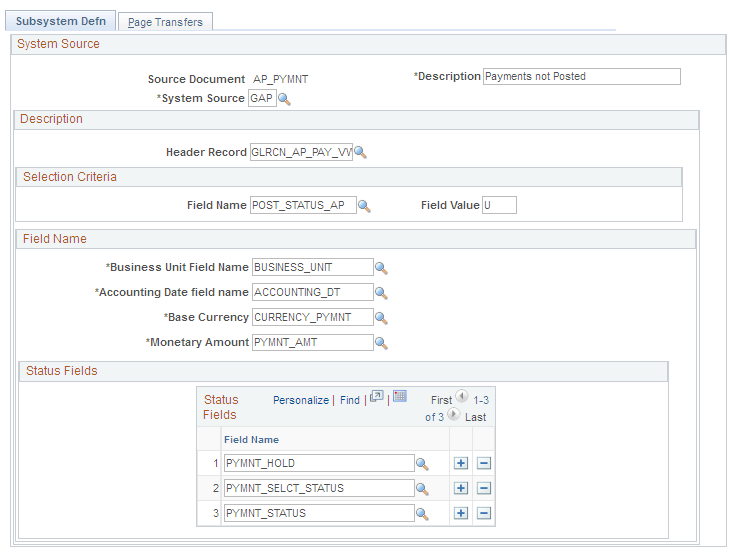Edit the Base Currency input CURRENCY_PYMNT
747x559 pixels.
(x=313, y=317)
